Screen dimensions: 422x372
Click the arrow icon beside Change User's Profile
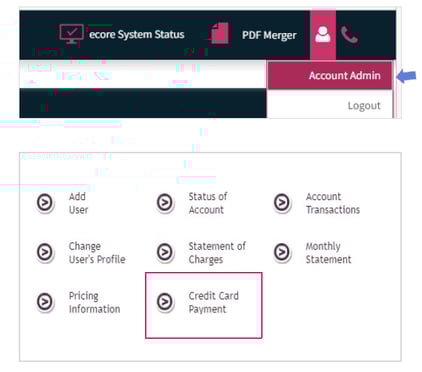pos(45,252)
